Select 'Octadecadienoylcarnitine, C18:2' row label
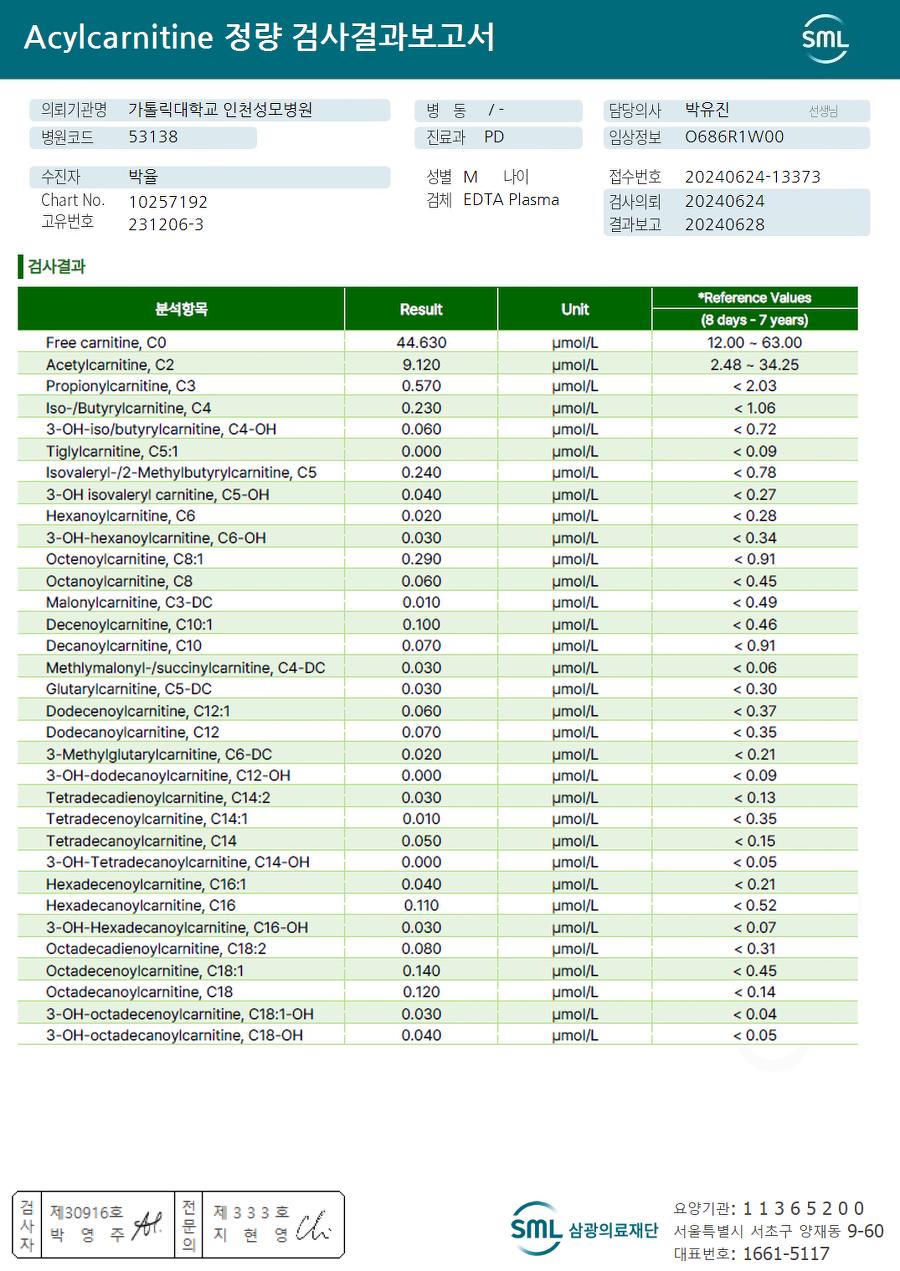Viewport: 900px width, 1271px height. tap(156, 949)
